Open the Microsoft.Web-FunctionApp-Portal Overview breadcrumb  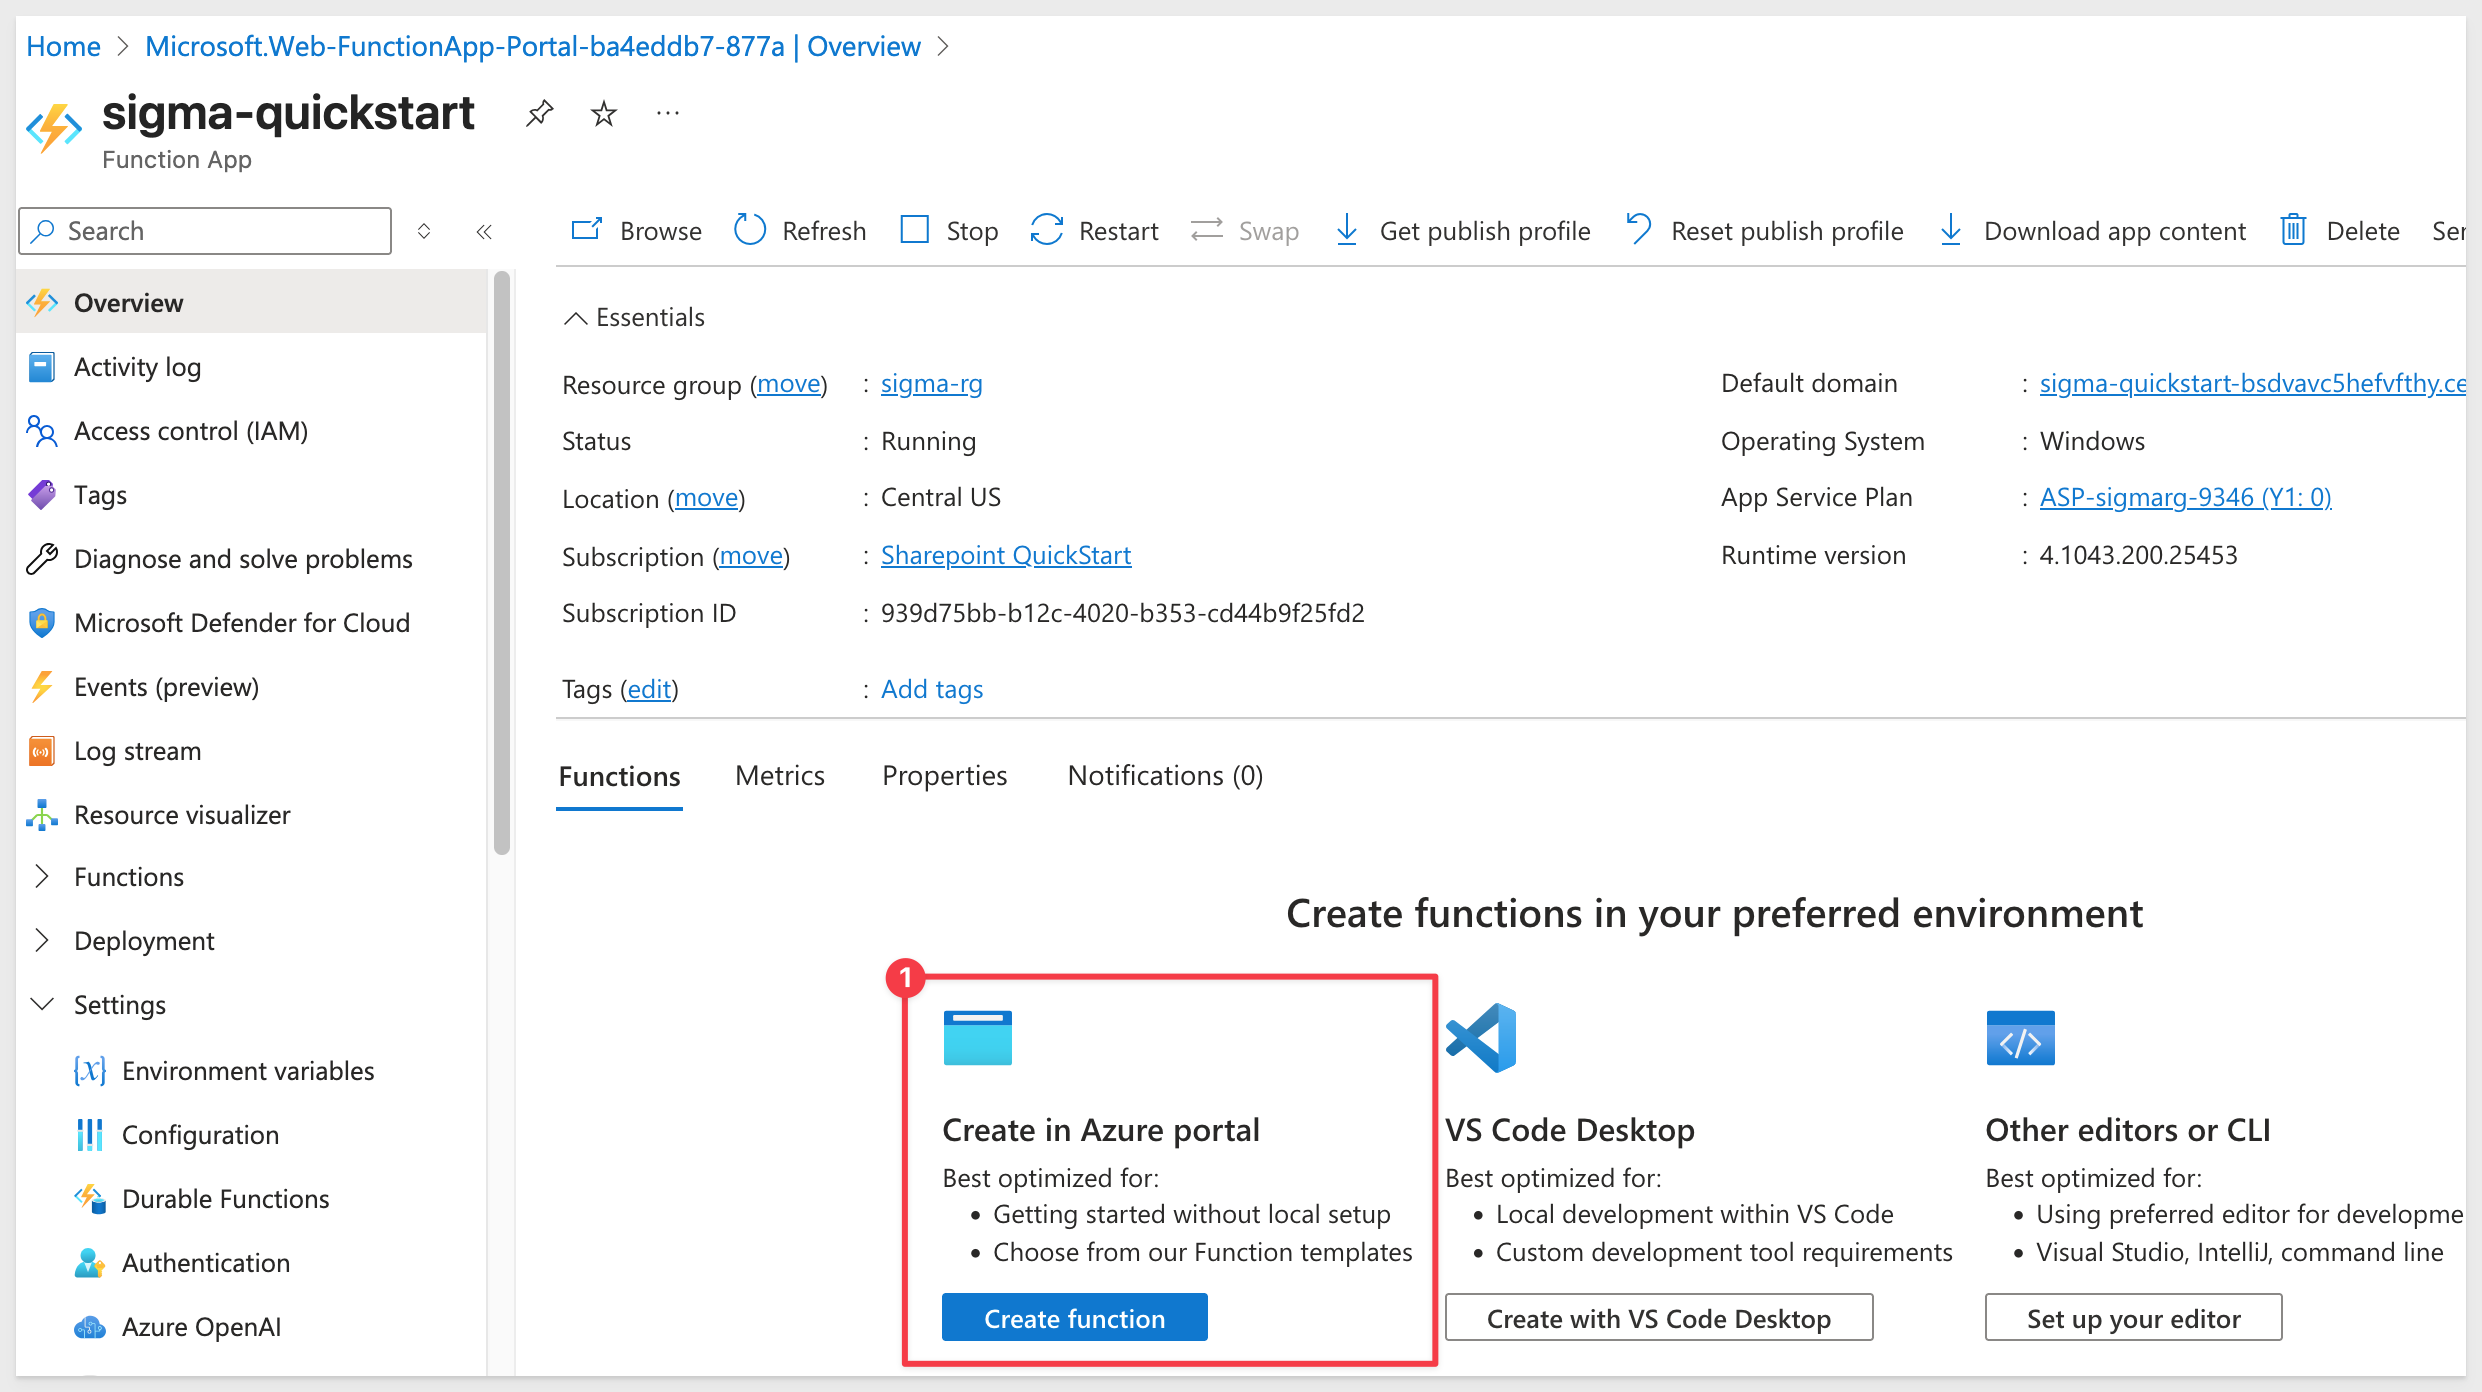[x=532, y=46]
